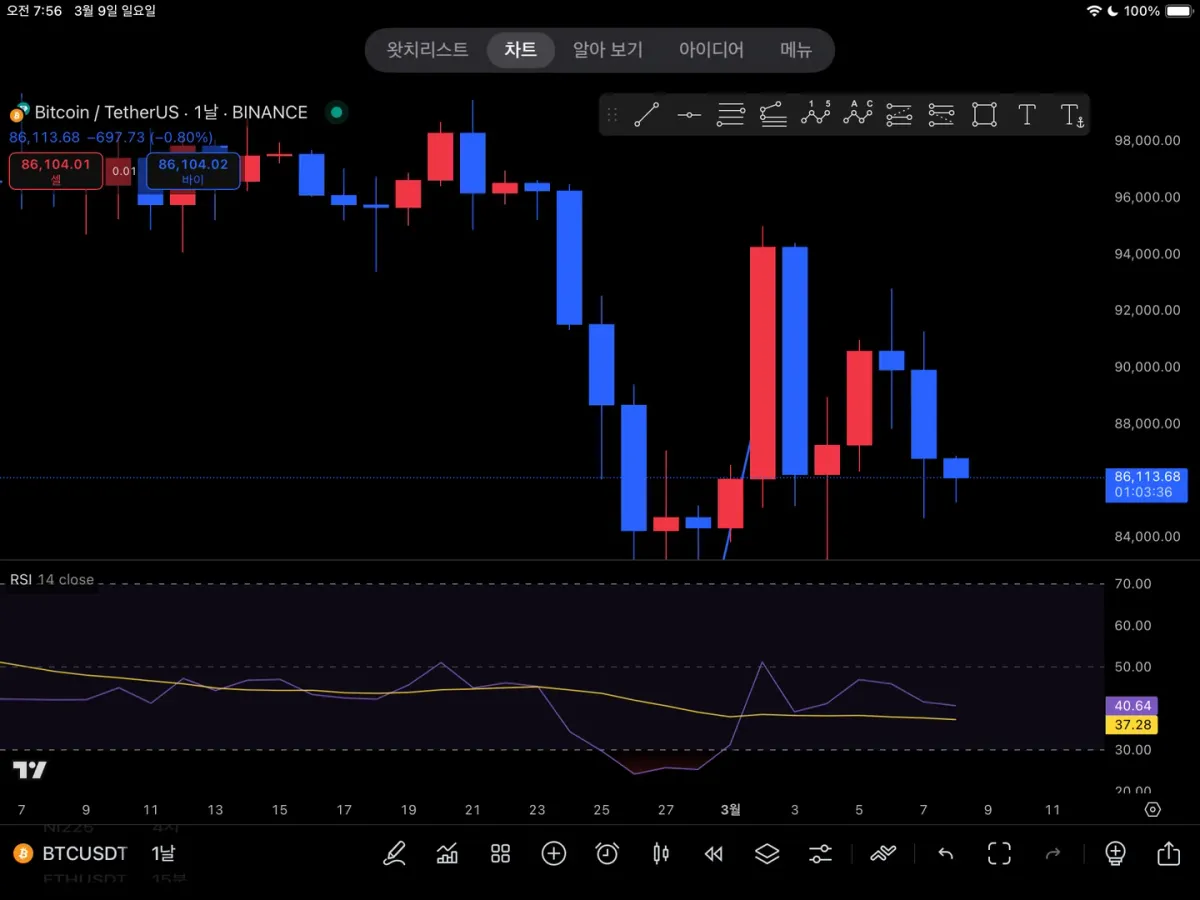Image resolution: width=1200 pixels, height=900 pixels.
Task: Choose the Text drawing tool
Action: [1027, 115]
